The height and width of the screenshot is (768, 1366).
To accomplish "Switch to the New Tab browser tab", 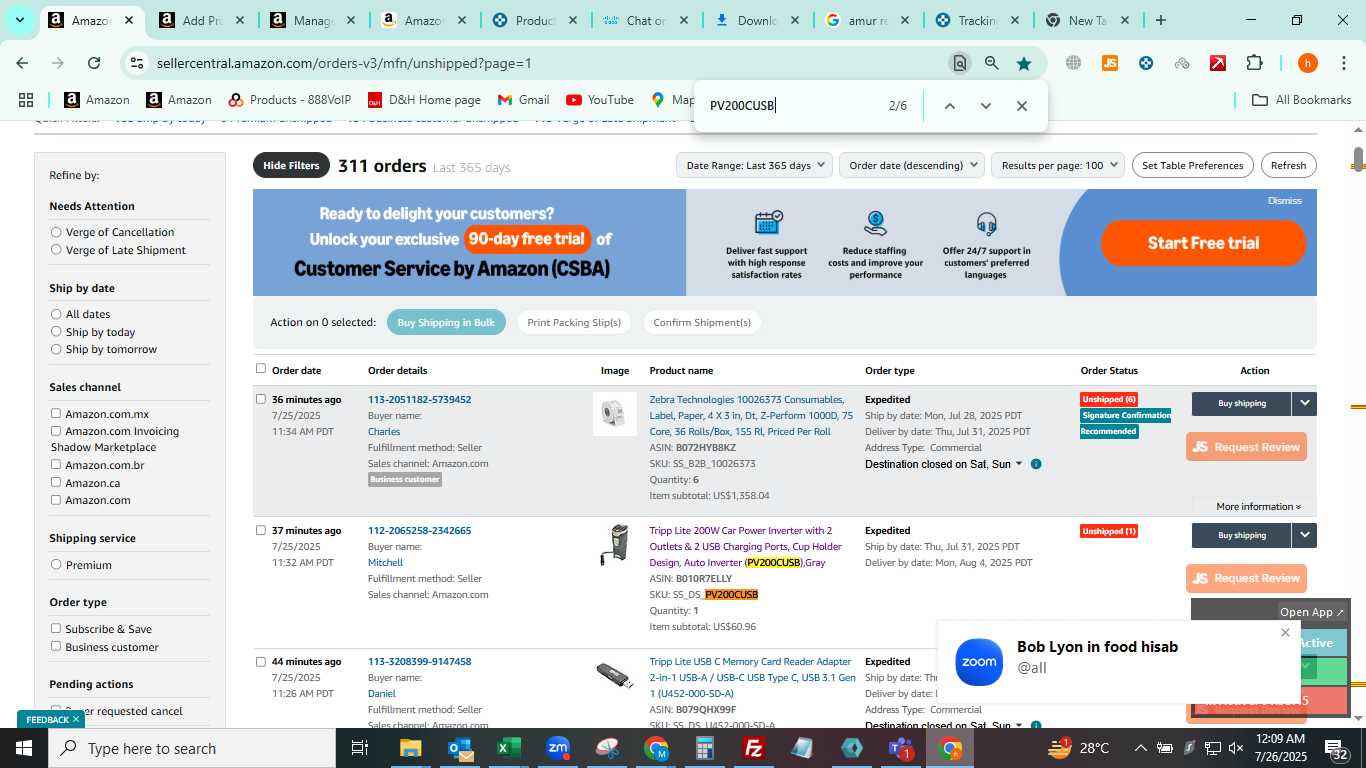I will (1085, 20).
